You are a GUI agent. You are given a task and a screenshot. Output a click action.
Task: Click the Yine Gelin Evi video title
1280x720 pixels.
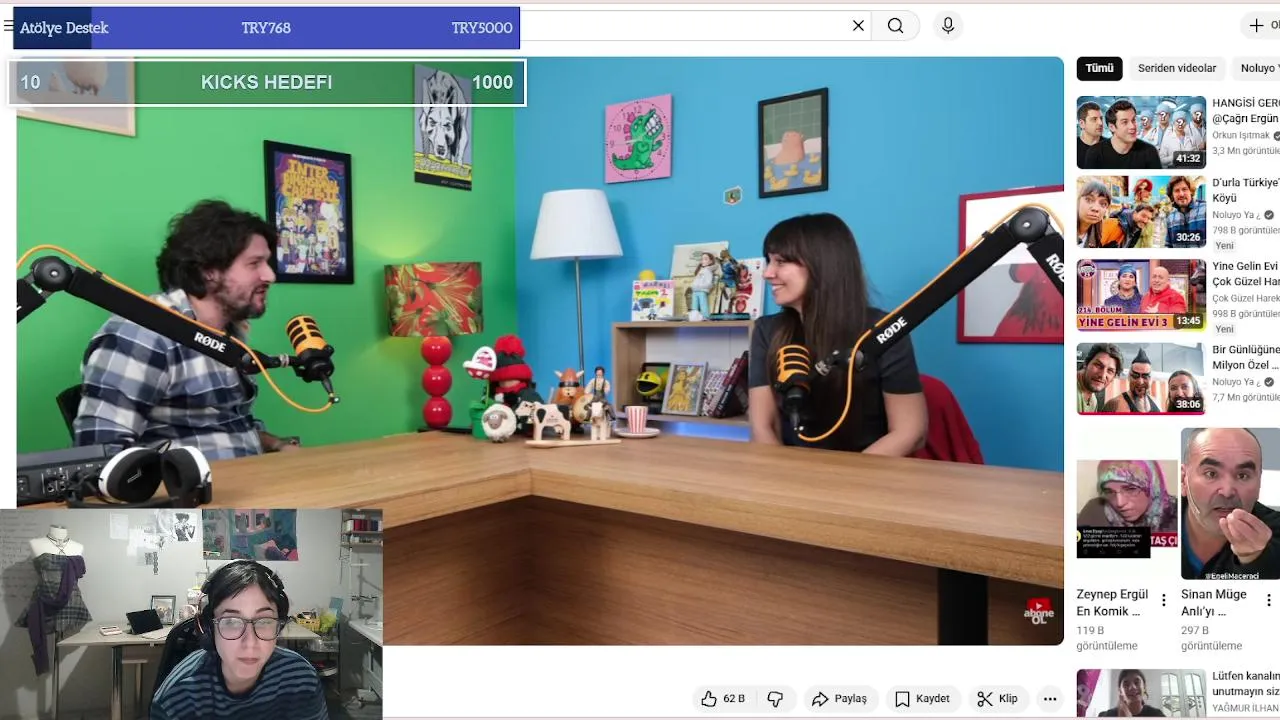tap(1246, 274)
